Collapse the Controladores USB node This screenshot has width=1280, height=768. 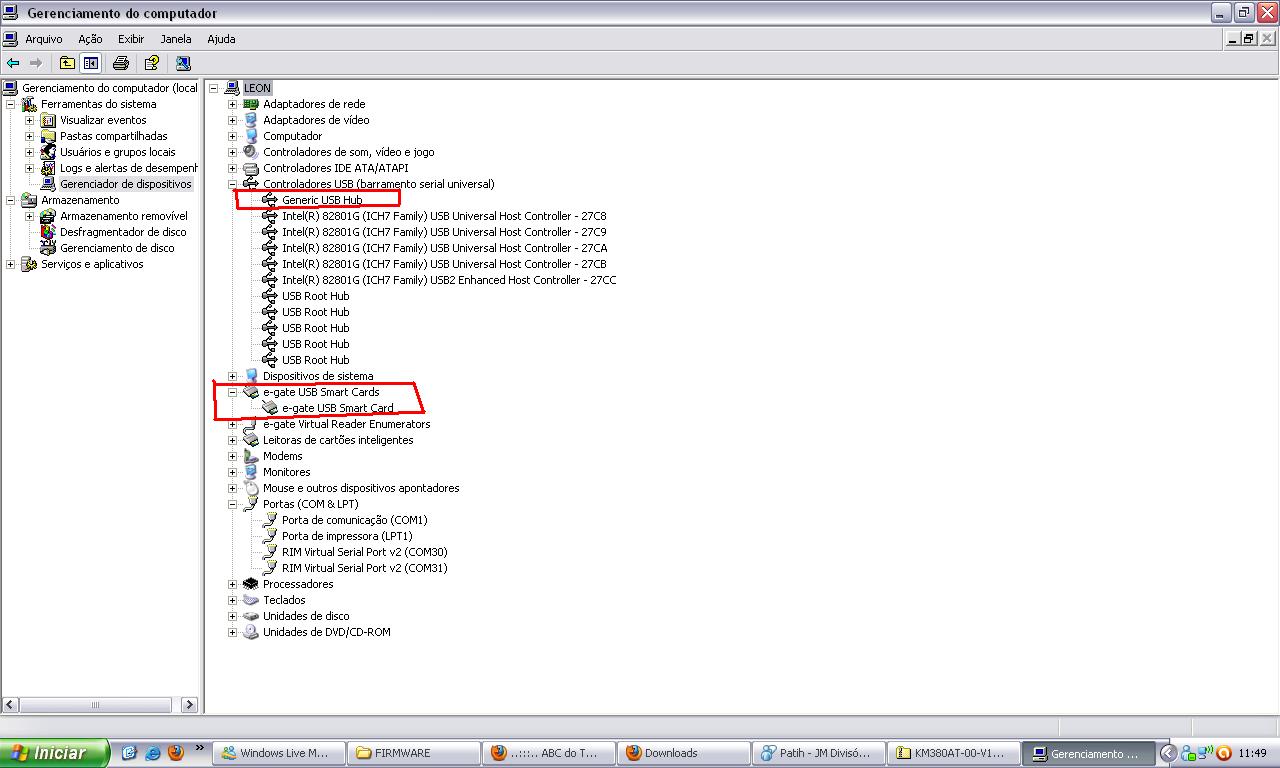[x=233, y=184]
